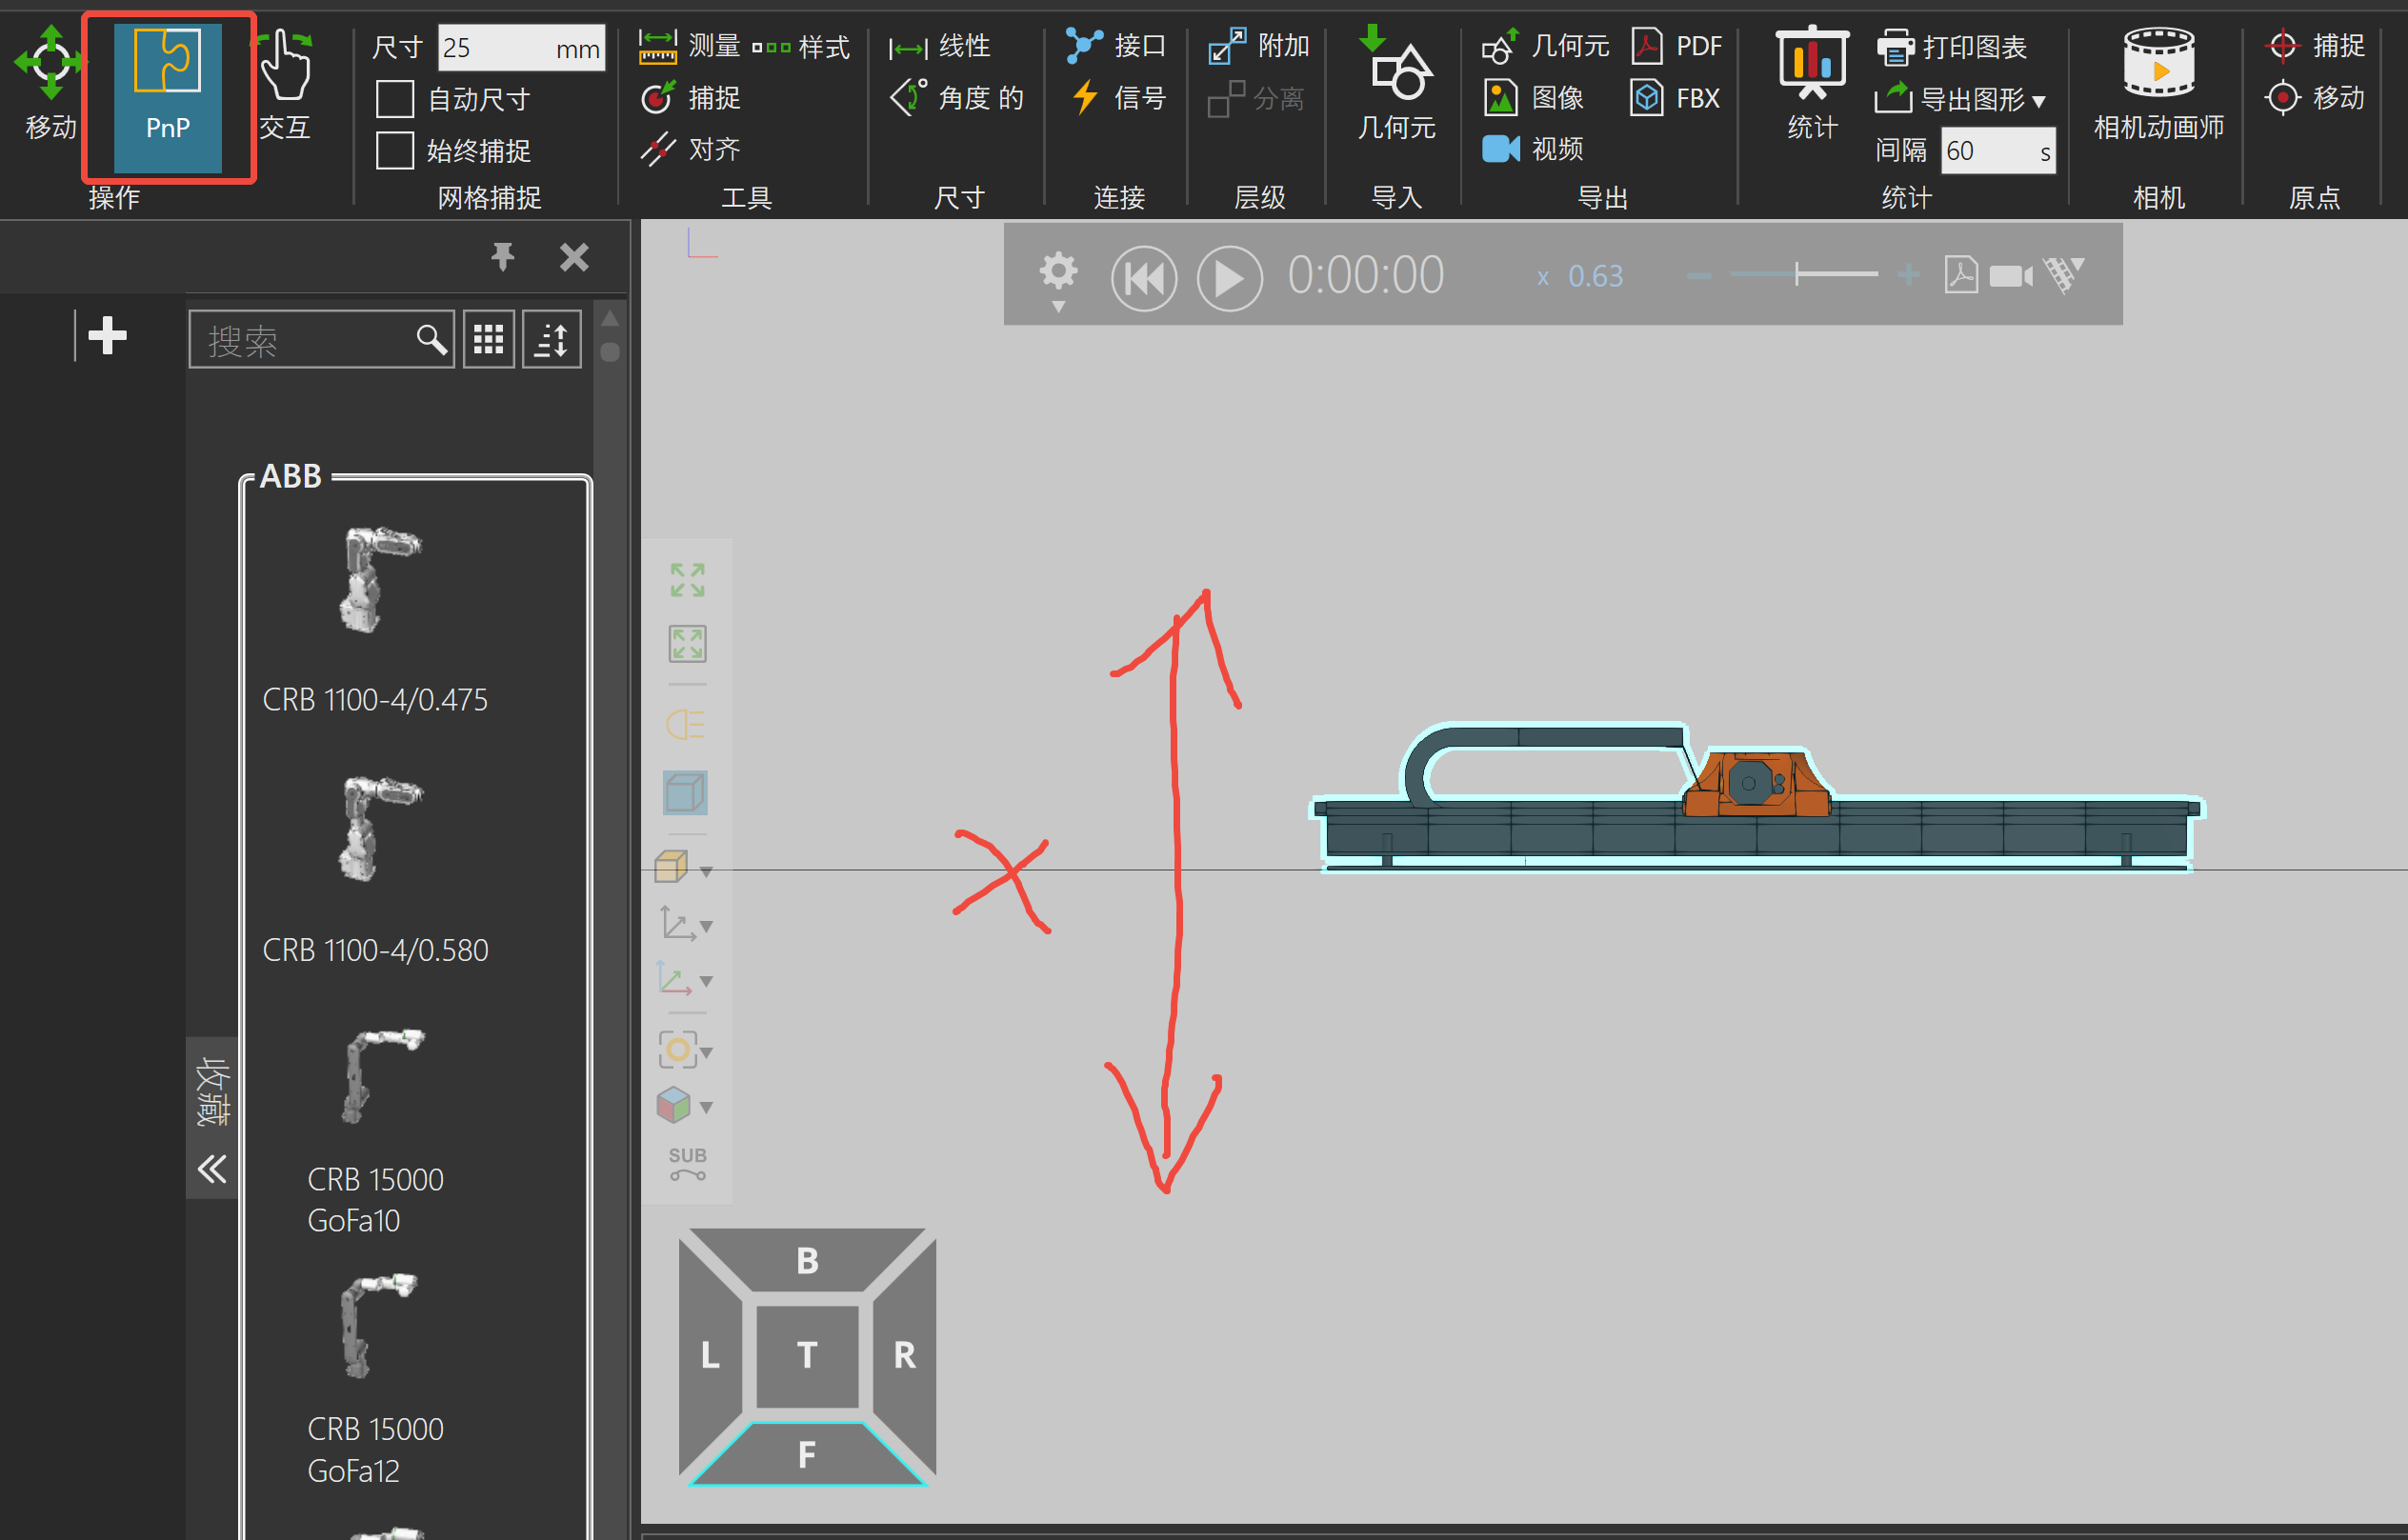Activate the PnP tool

[x=168, y=97]
